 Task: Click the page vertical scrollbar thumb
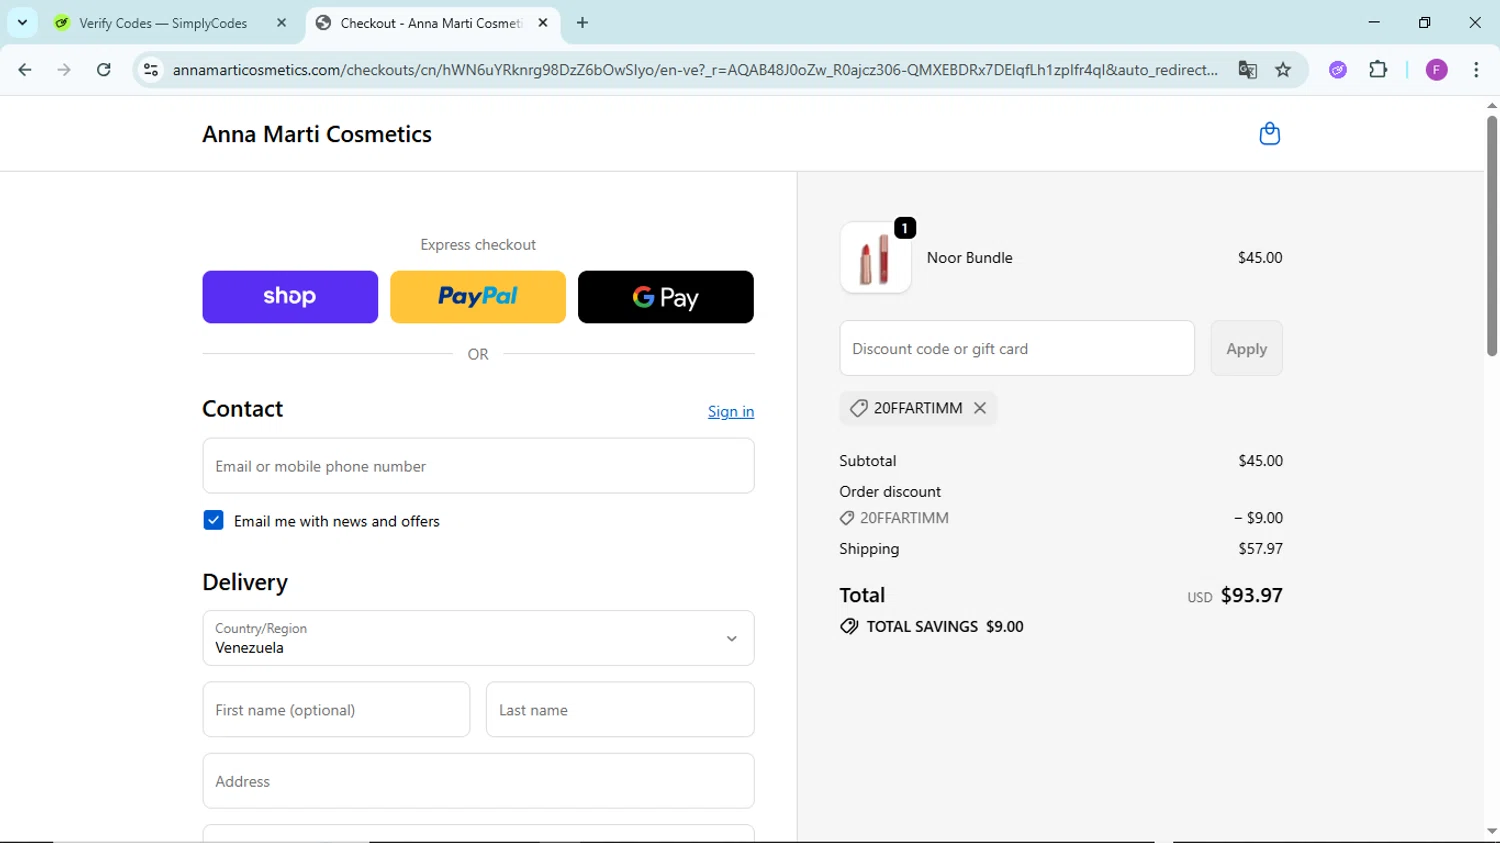point(1491,235)
